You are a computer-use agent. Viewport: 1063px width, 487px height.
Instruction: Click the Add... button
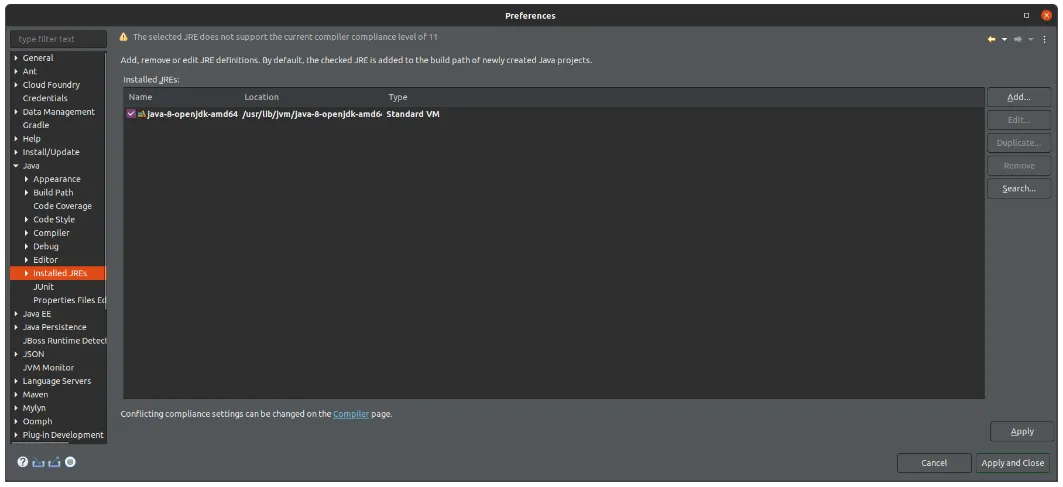1018,97
